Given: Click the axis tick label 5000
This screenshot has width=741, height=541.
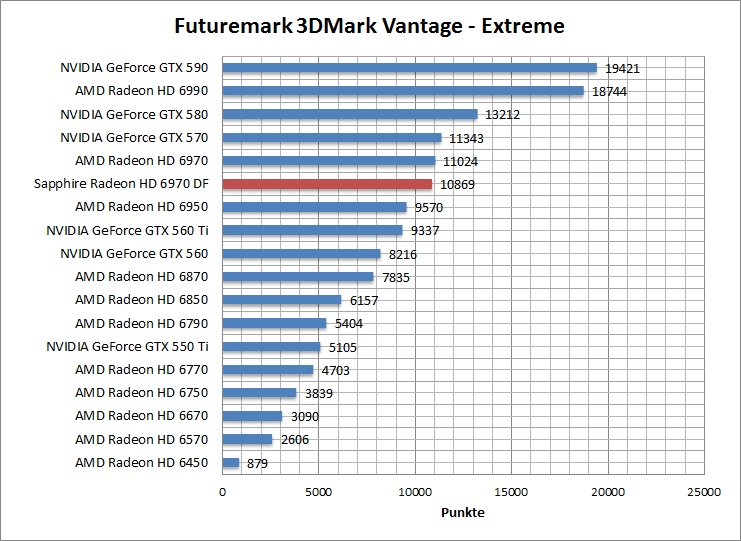Looking at the screenshot, I should click(319, 492).
